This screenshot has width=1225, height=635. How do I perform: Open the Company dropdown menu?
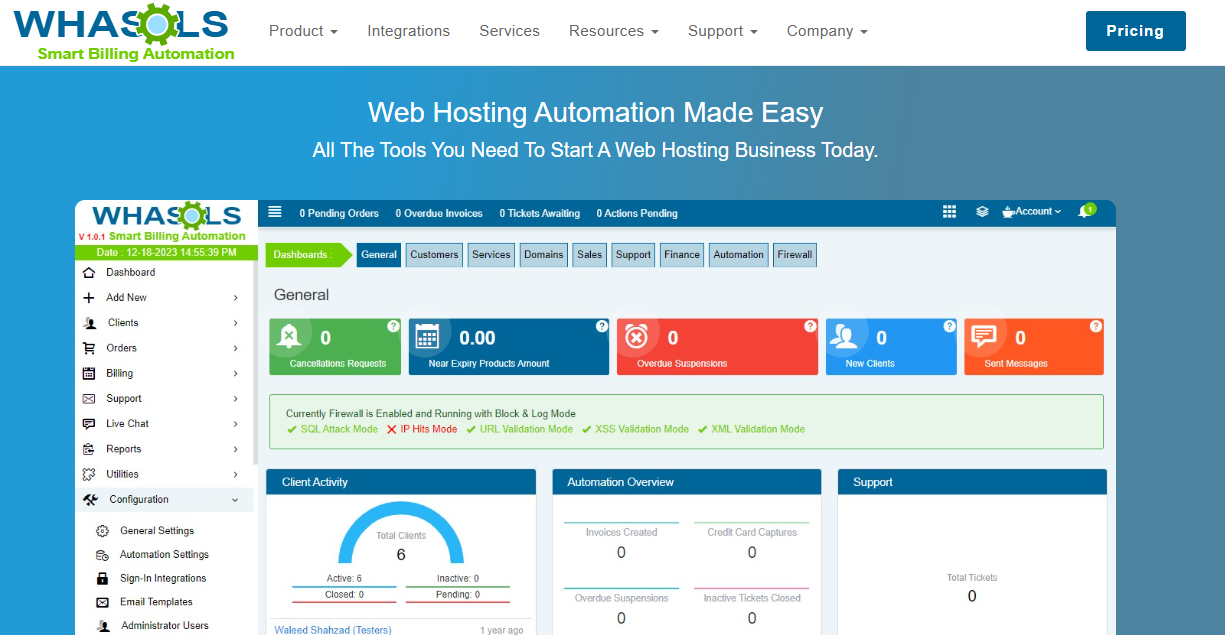(x=827, y=31)
